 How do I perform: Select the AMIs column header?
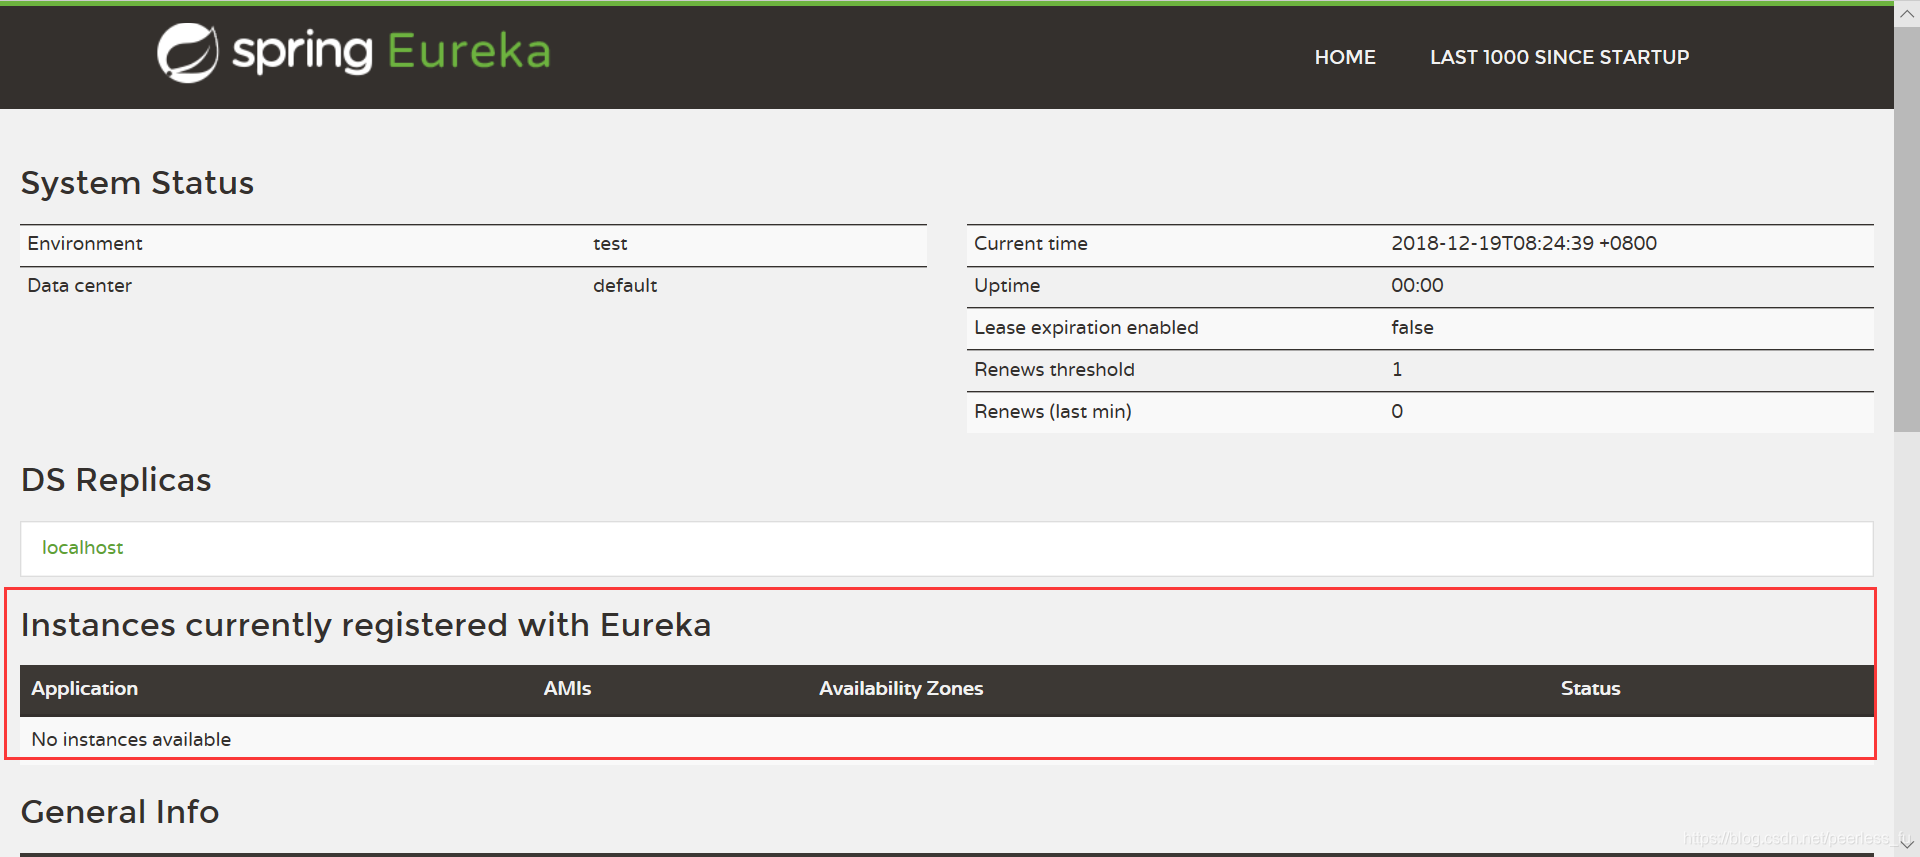click(567, 689)
